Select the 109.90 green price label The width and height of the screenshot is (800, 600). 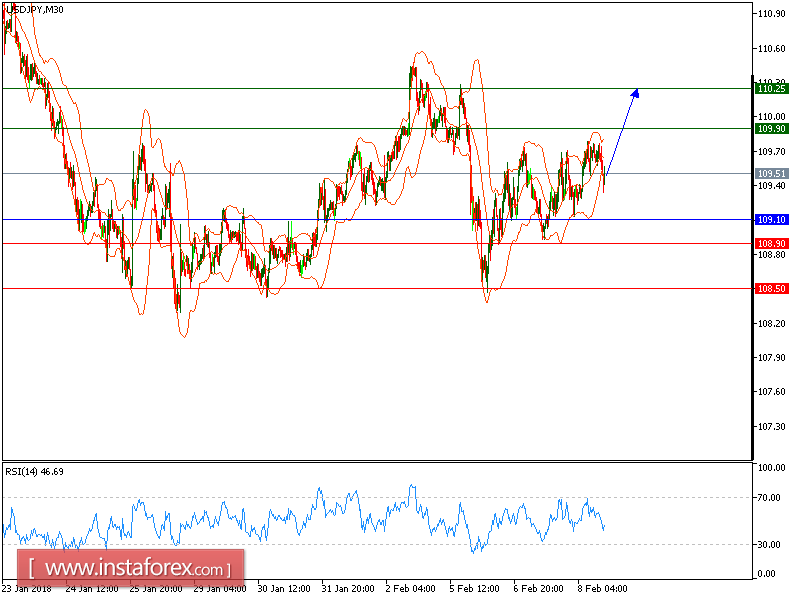tap(771, 129)
